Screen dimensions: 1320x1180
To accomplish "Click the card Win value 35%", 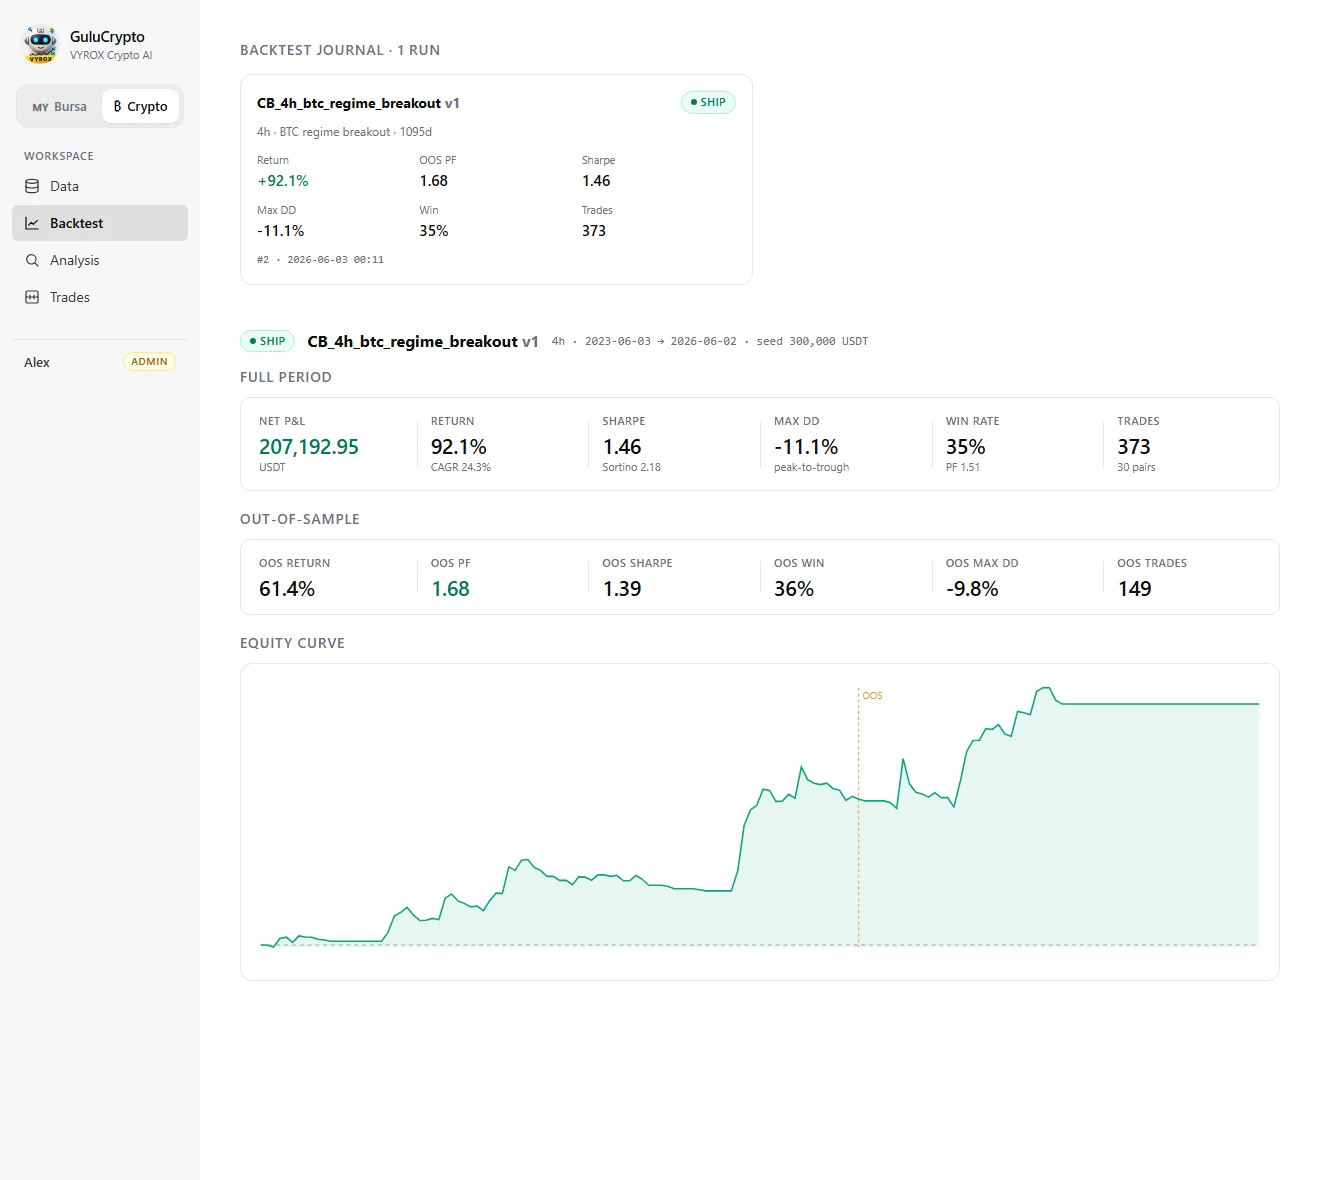I will click(x=434, y=231).
